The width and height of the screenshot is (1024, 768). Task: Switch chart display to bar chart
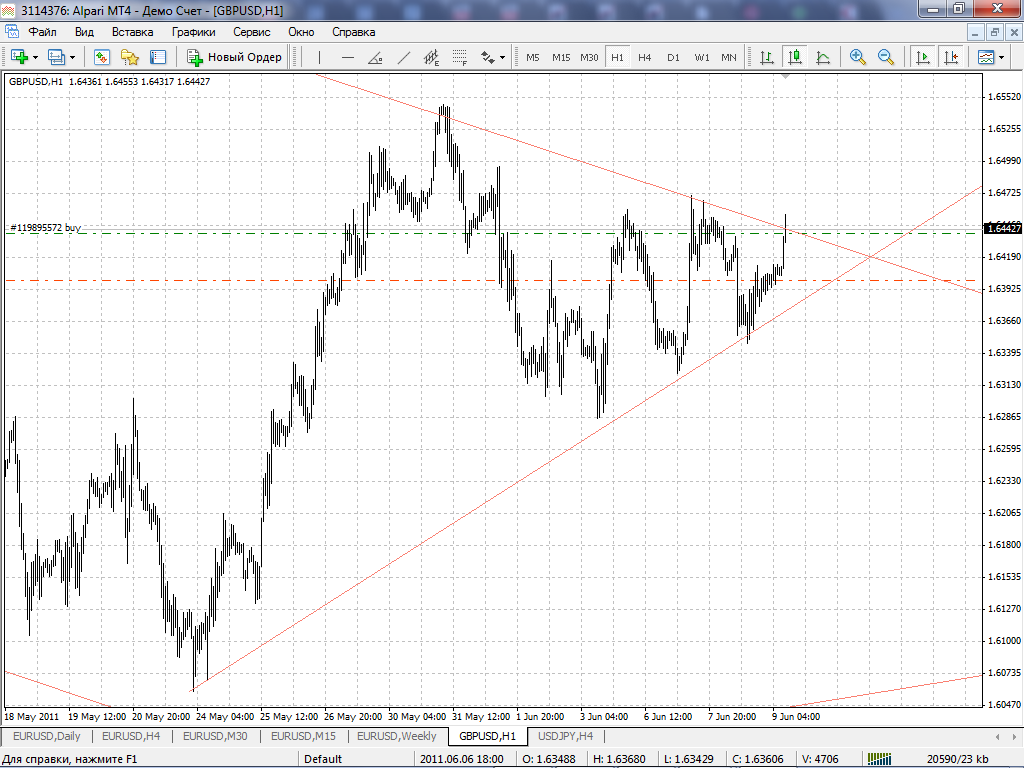[767, 57]
